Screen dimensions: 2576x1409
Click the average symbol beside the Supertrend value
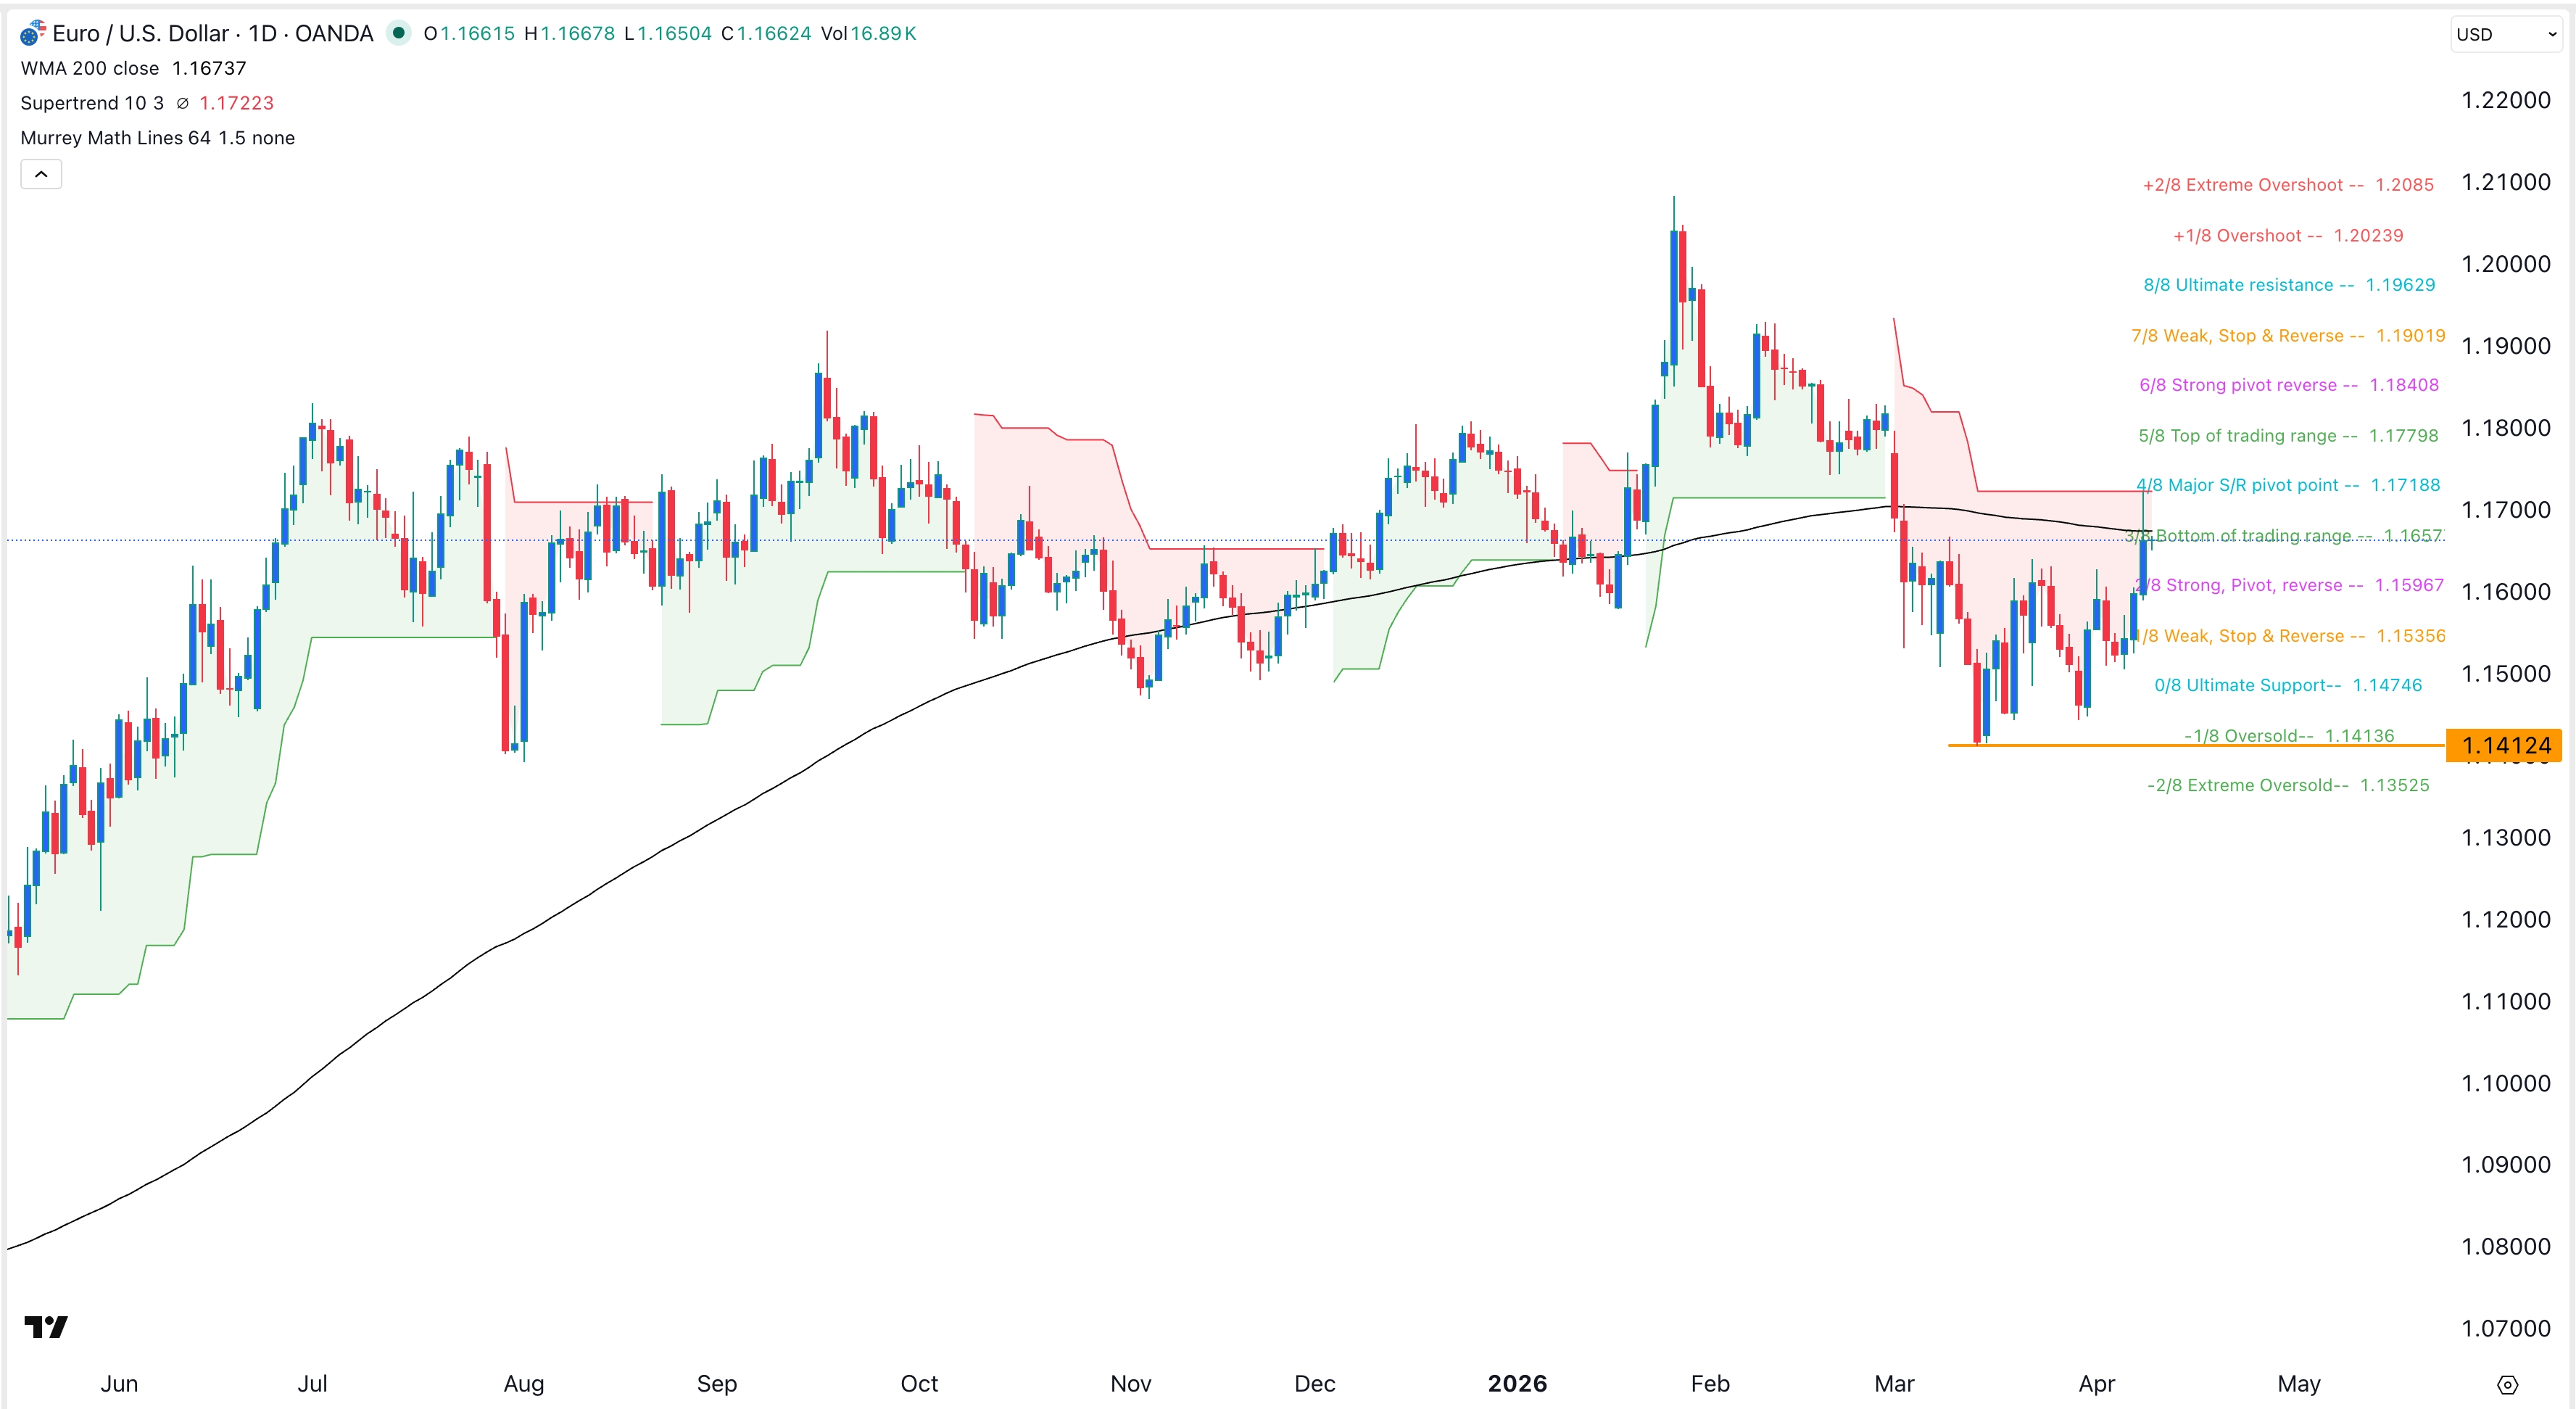tap(183, 103)
